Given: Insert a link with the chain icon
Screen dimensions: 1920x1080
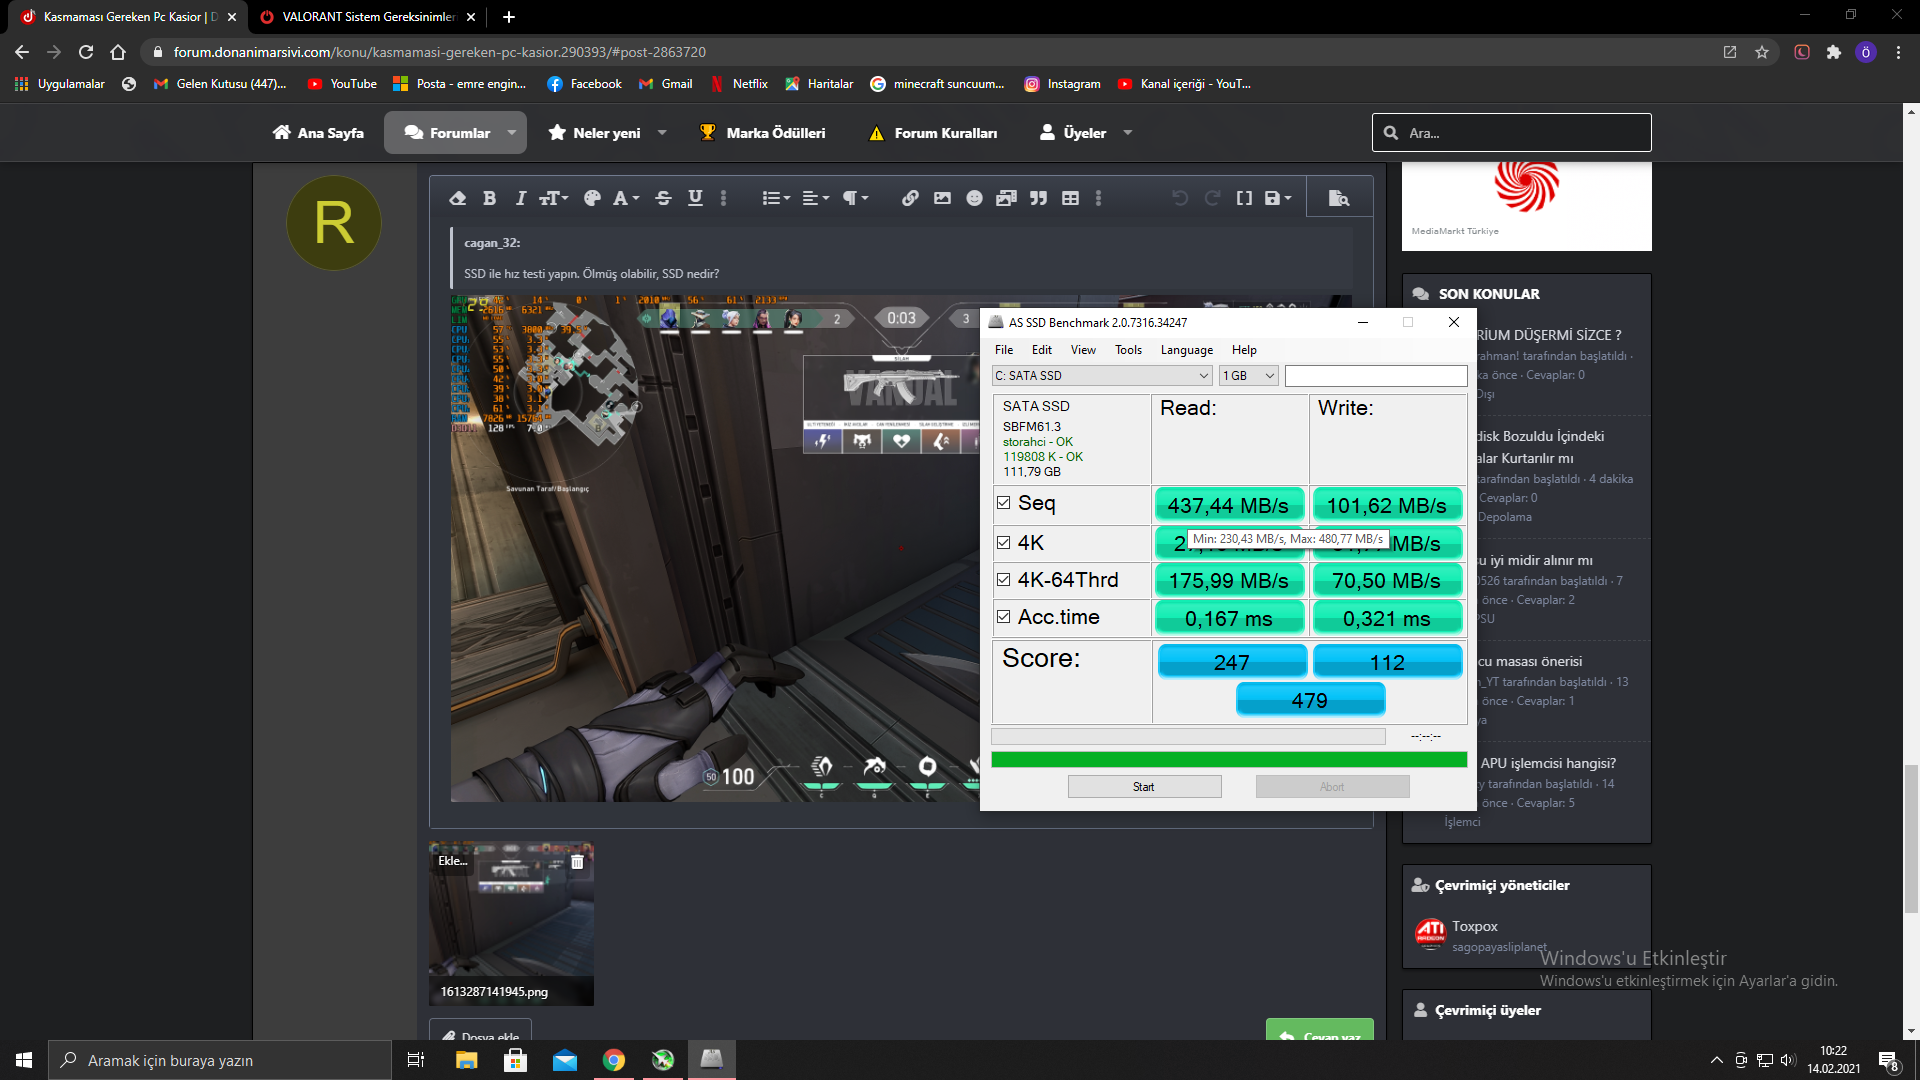Looking at the screenshot, I should (910, 198).
